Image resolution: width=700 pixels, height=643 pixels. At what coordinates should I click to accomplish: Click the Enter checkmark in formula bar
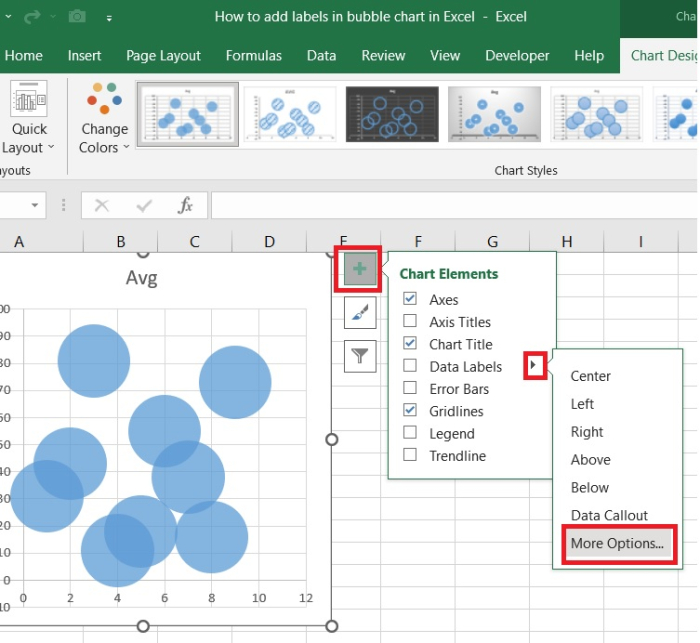click(144, 205)
